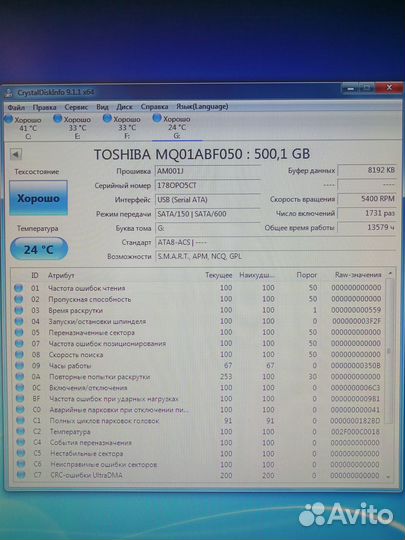
Task: Click the previous disk arrow button
Action: pos(15,154)
